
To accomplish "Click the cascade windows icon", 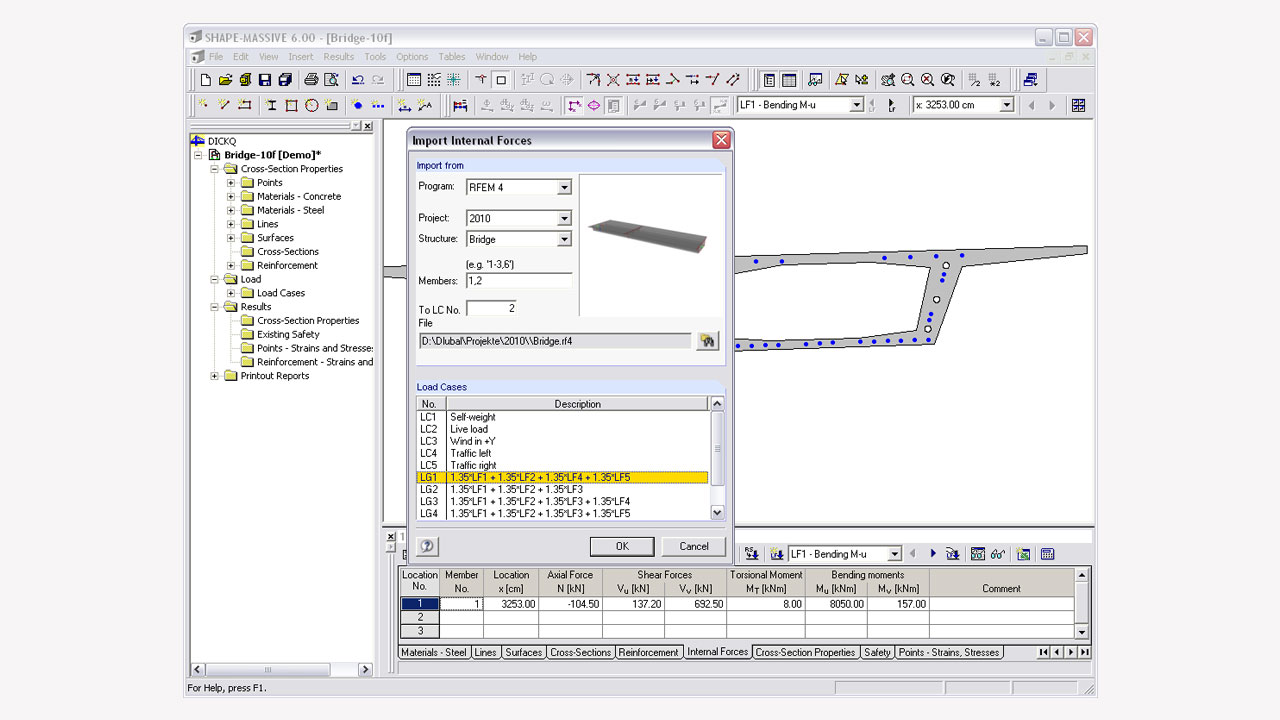I will (x=1030, y=80).
